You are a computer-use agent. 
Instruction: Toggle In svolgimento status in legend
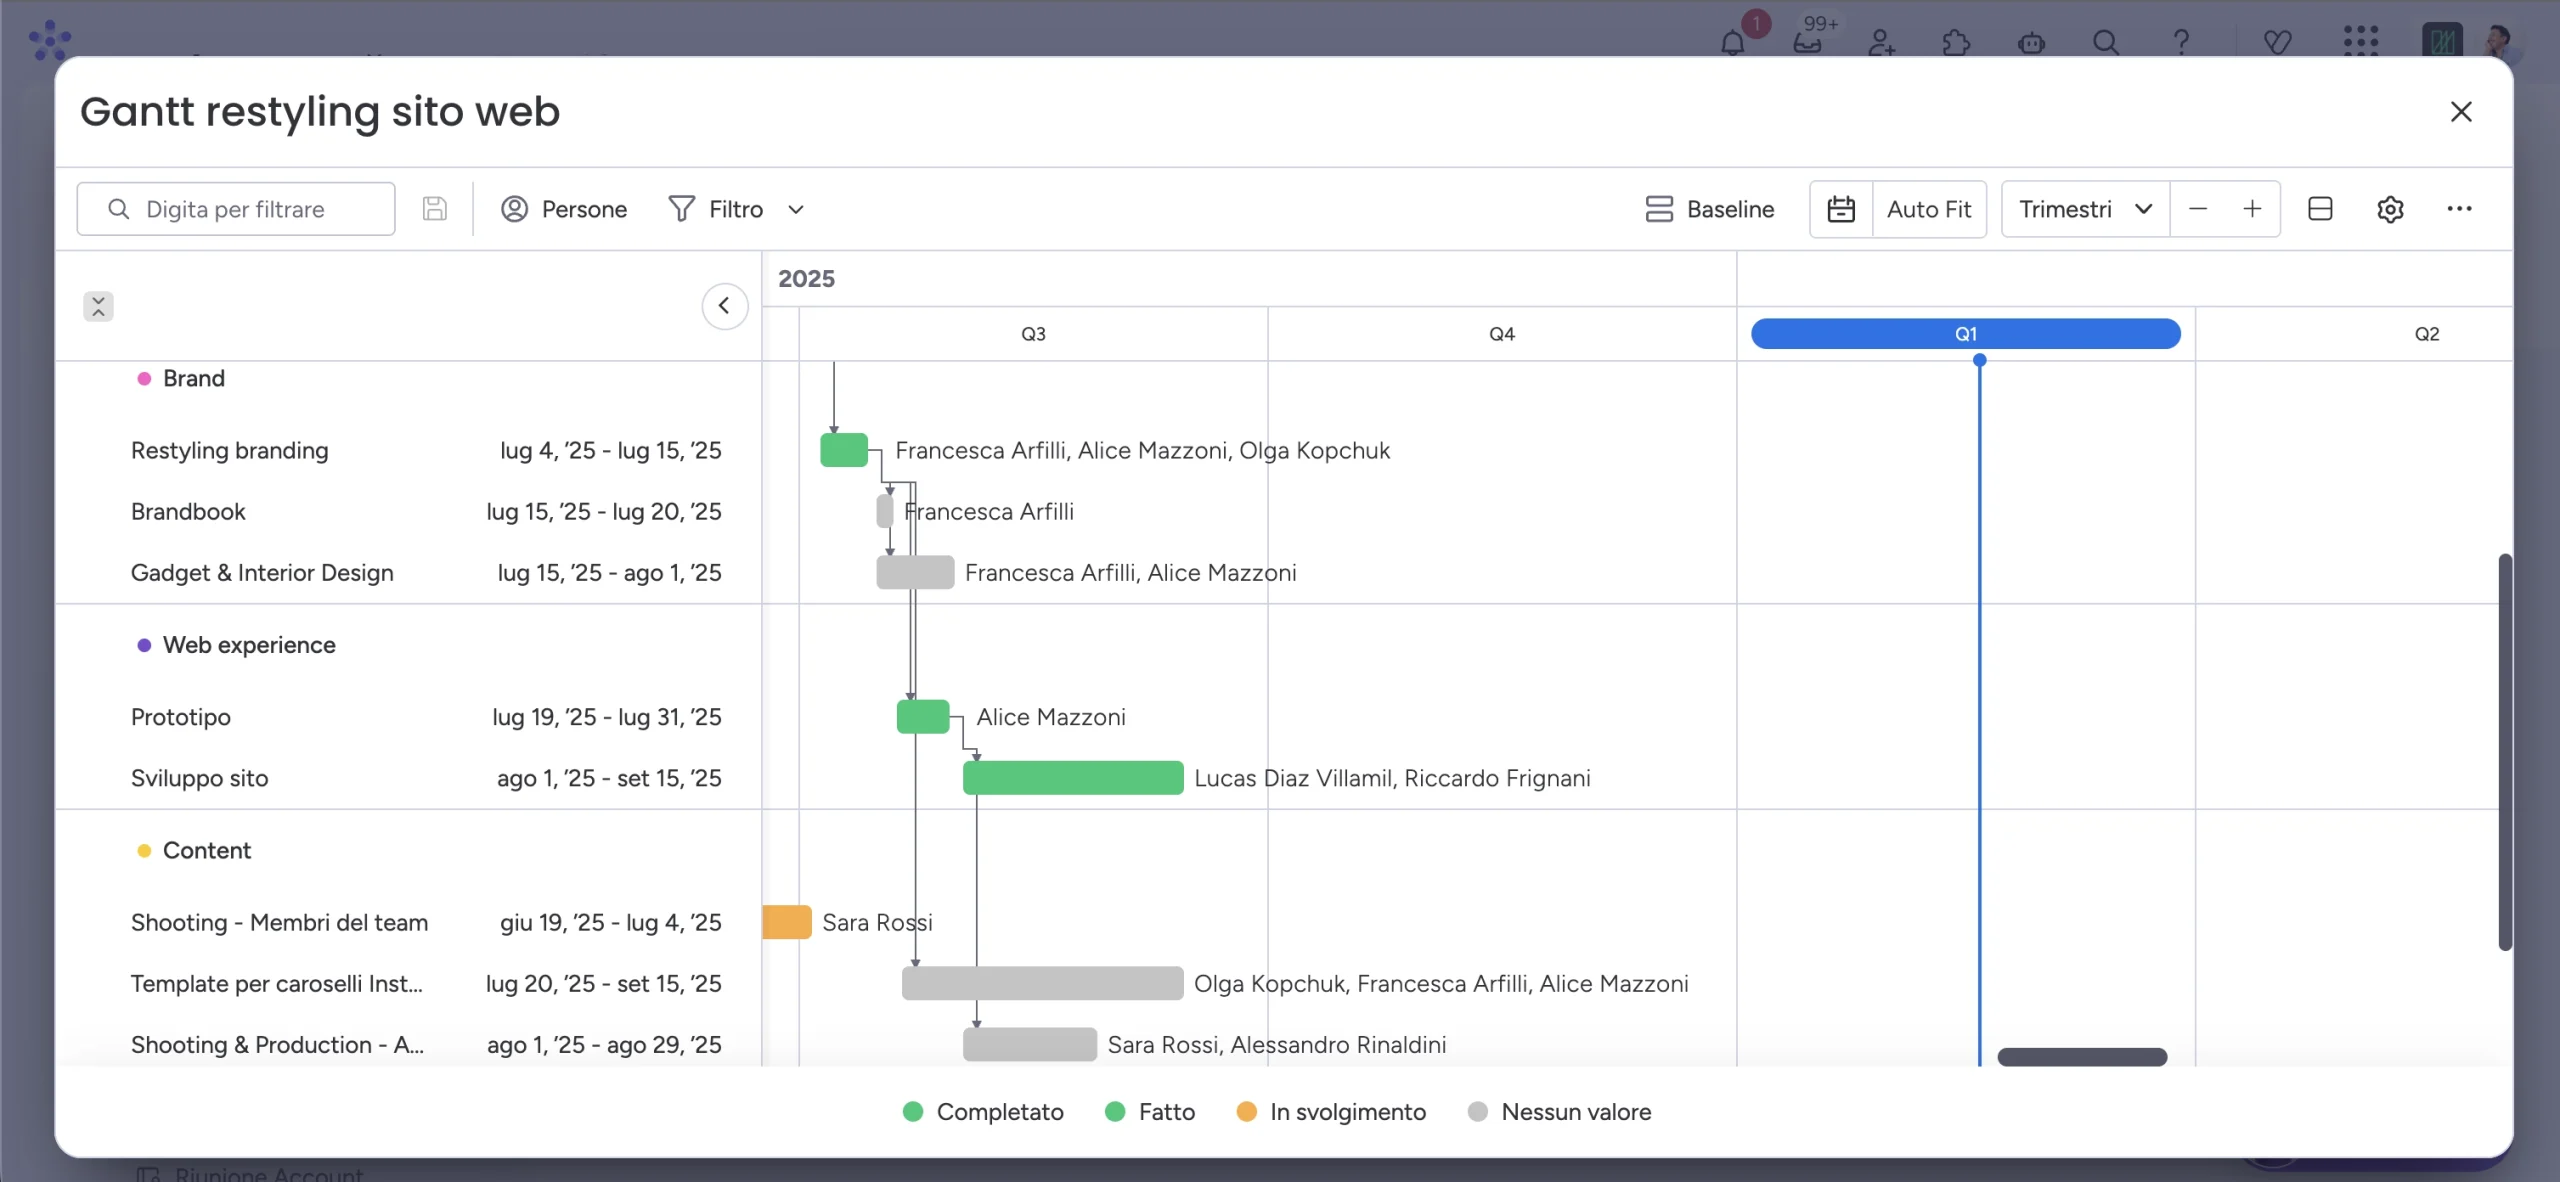[x=1331, y=1112]
